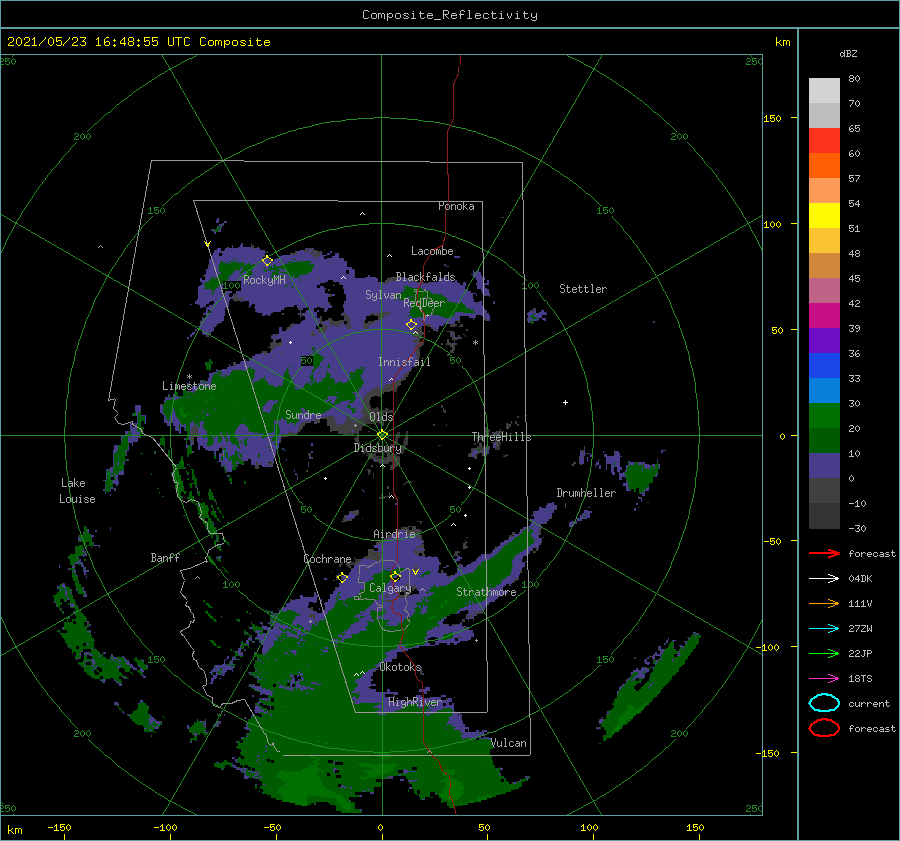Image resolution: width=900 pixels, height=841 pixels.
Task: Click the Strathmore city label
Action: pyautogui.click(x=486, y=592)
